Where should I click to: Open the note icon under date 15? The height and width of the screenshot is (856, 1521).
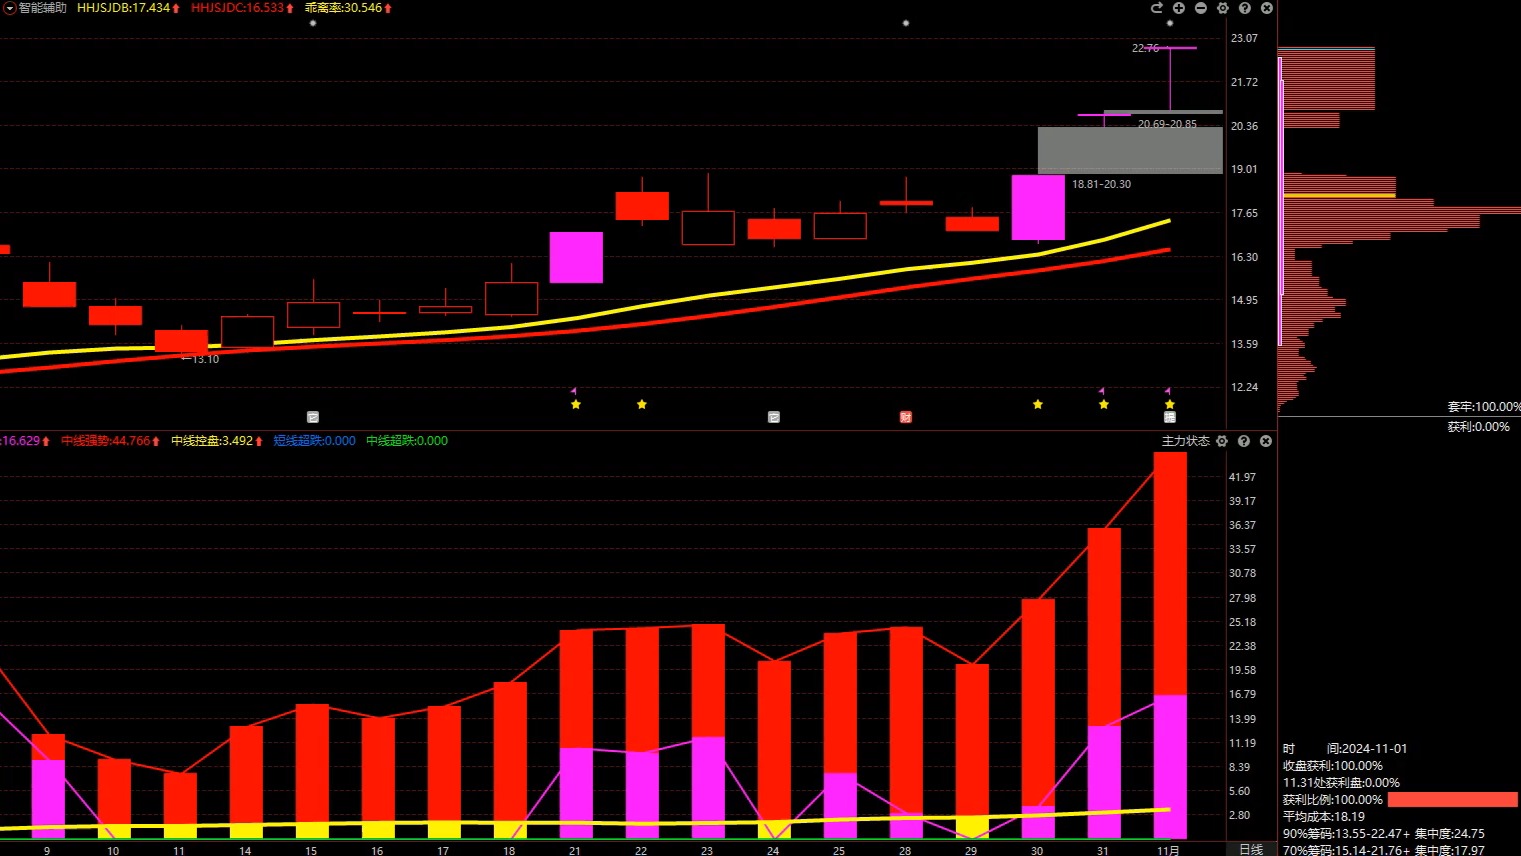point(313,417)
